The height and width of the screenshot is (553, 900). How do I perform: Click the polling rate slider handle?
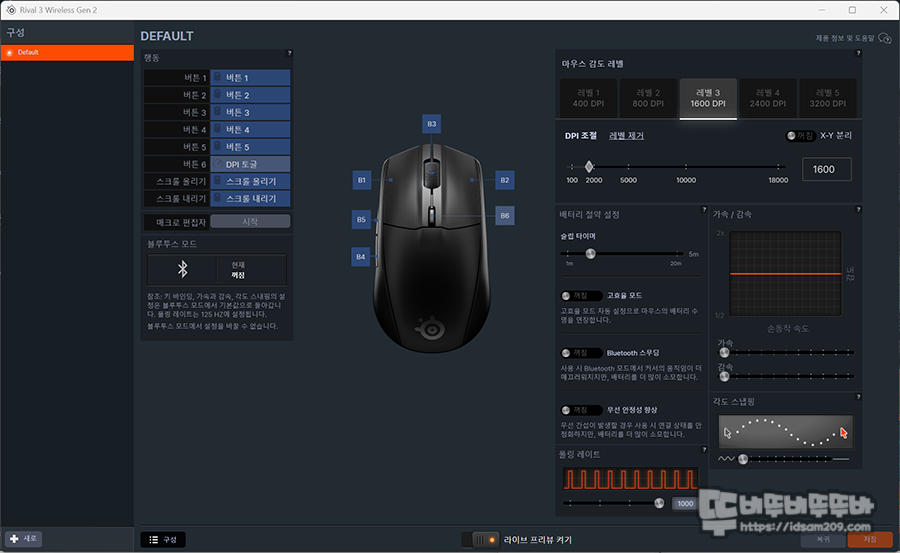click(x=659, y=503)
